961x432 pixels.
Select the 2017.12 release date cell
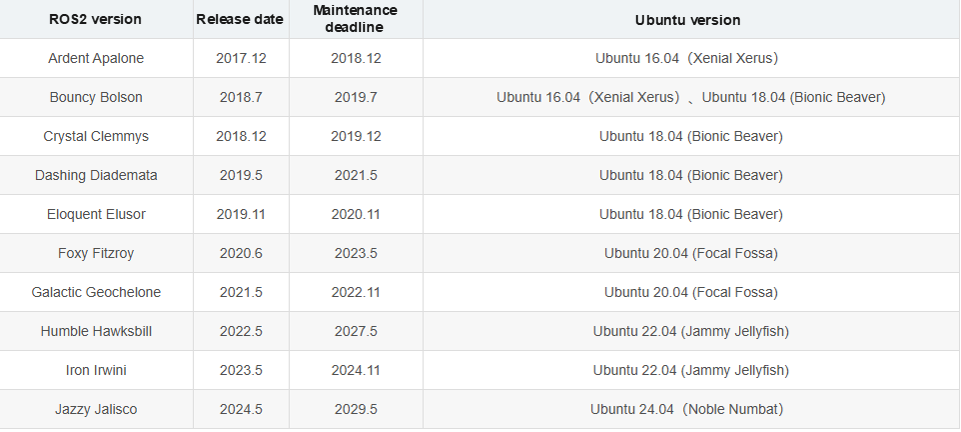point(240,59)
